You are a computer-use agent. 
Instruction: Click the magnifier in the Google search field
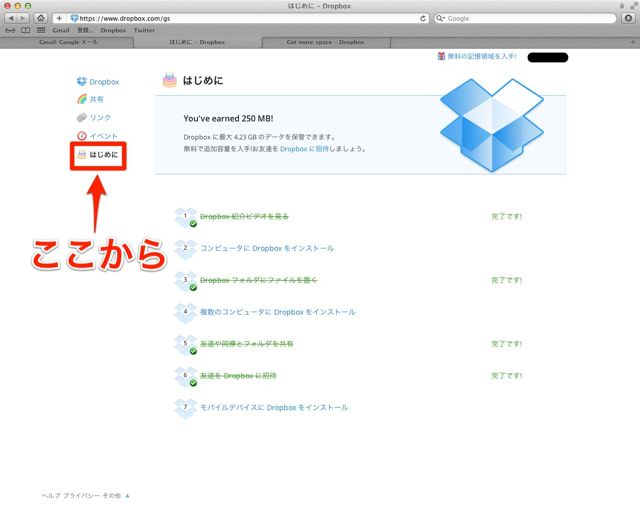pos(440,18)
